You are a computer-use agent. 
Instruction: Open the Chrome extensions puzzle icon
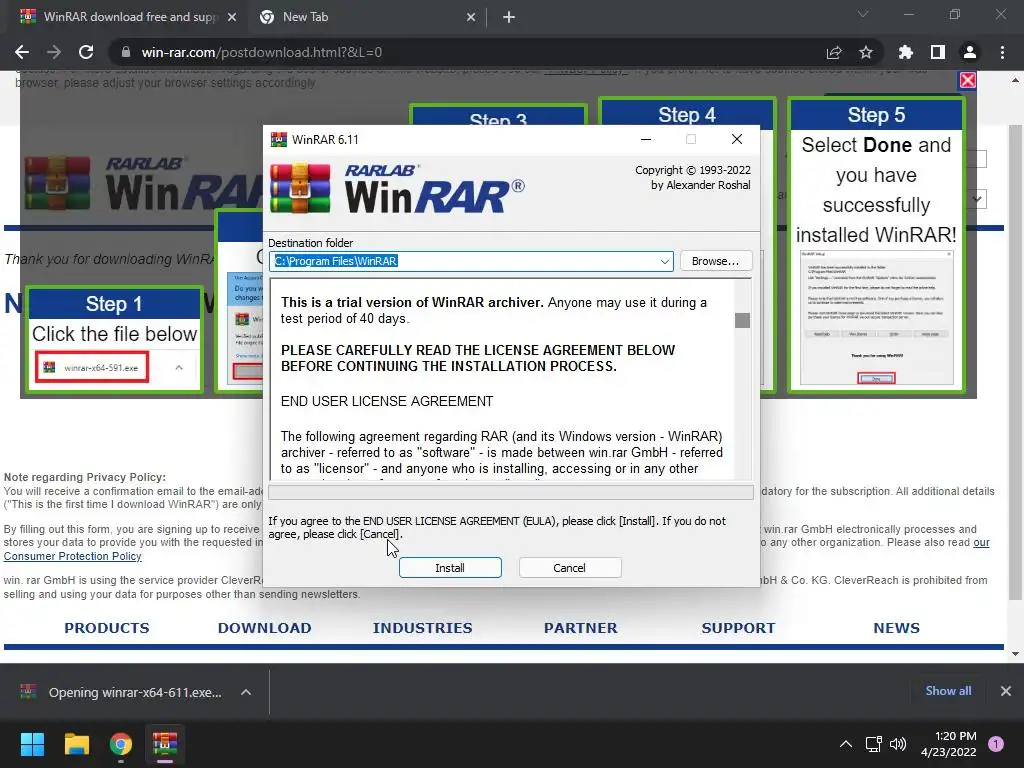click(906, 52)
